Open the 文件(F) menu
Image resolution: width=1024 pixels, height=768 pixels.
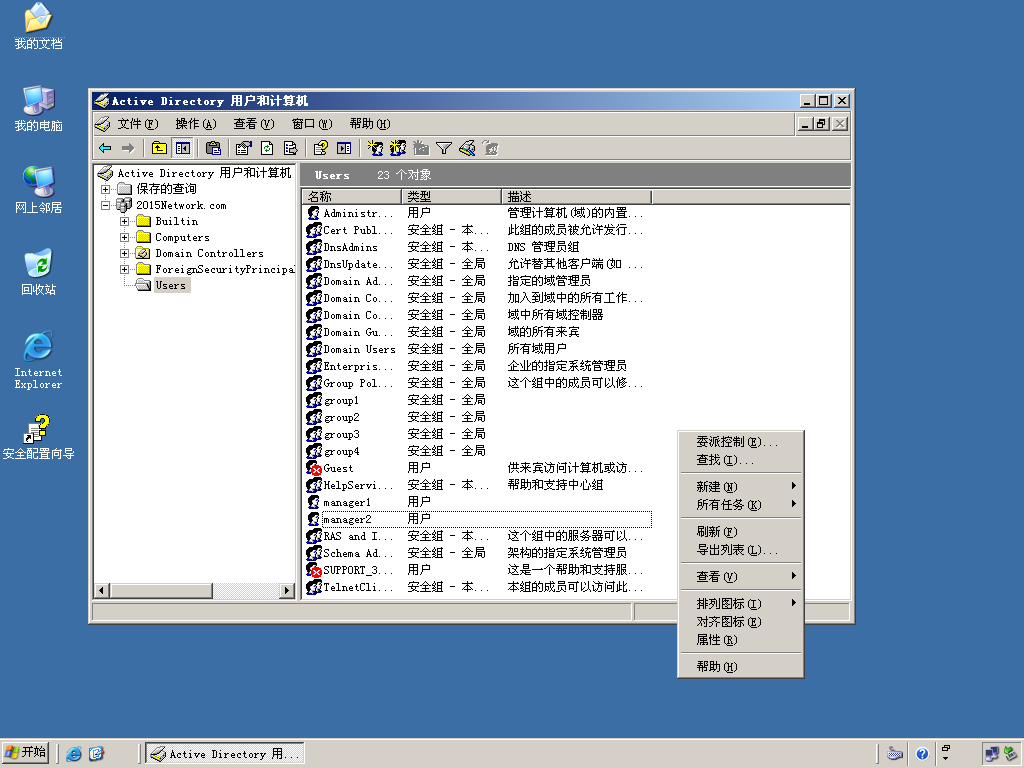(x=137, y=123)
